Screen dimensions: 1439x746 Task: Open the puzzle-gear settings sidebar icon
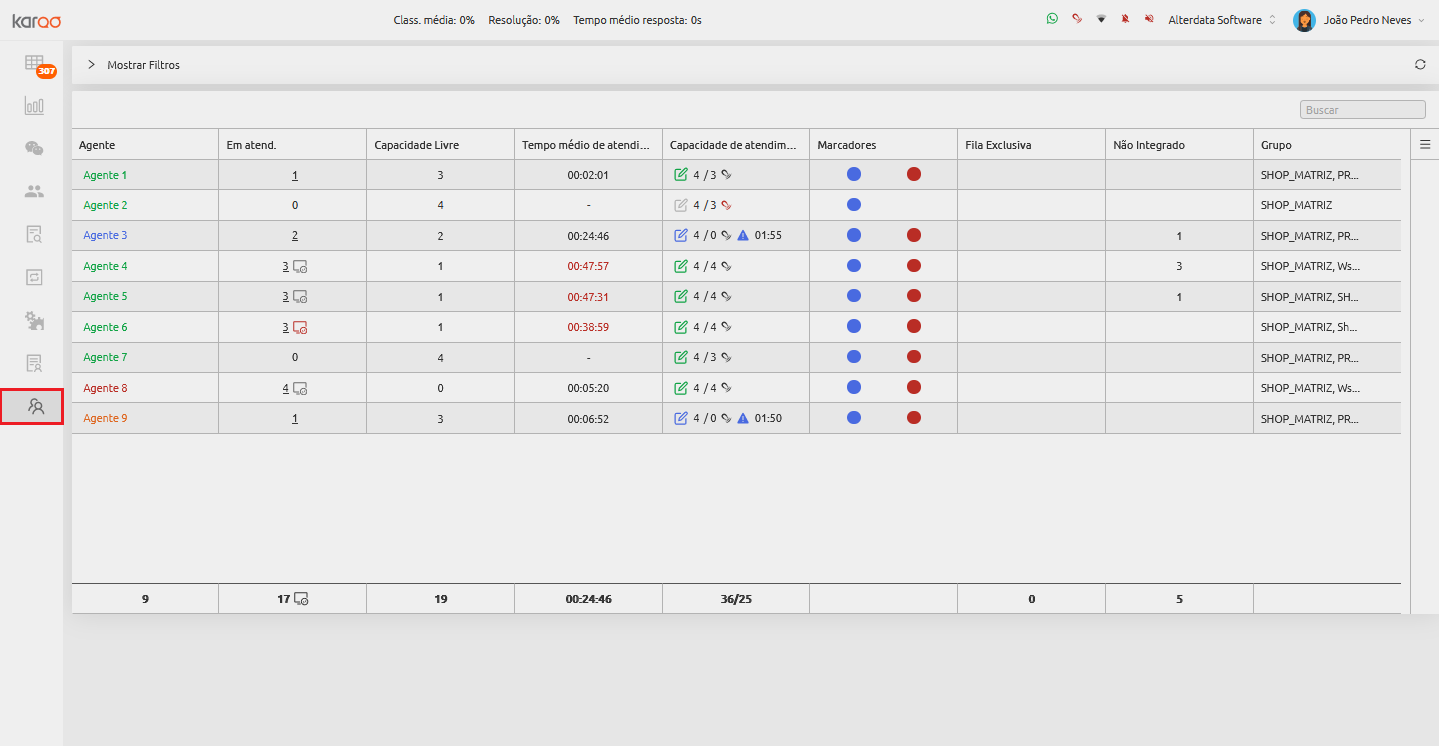tap(34, 320)
